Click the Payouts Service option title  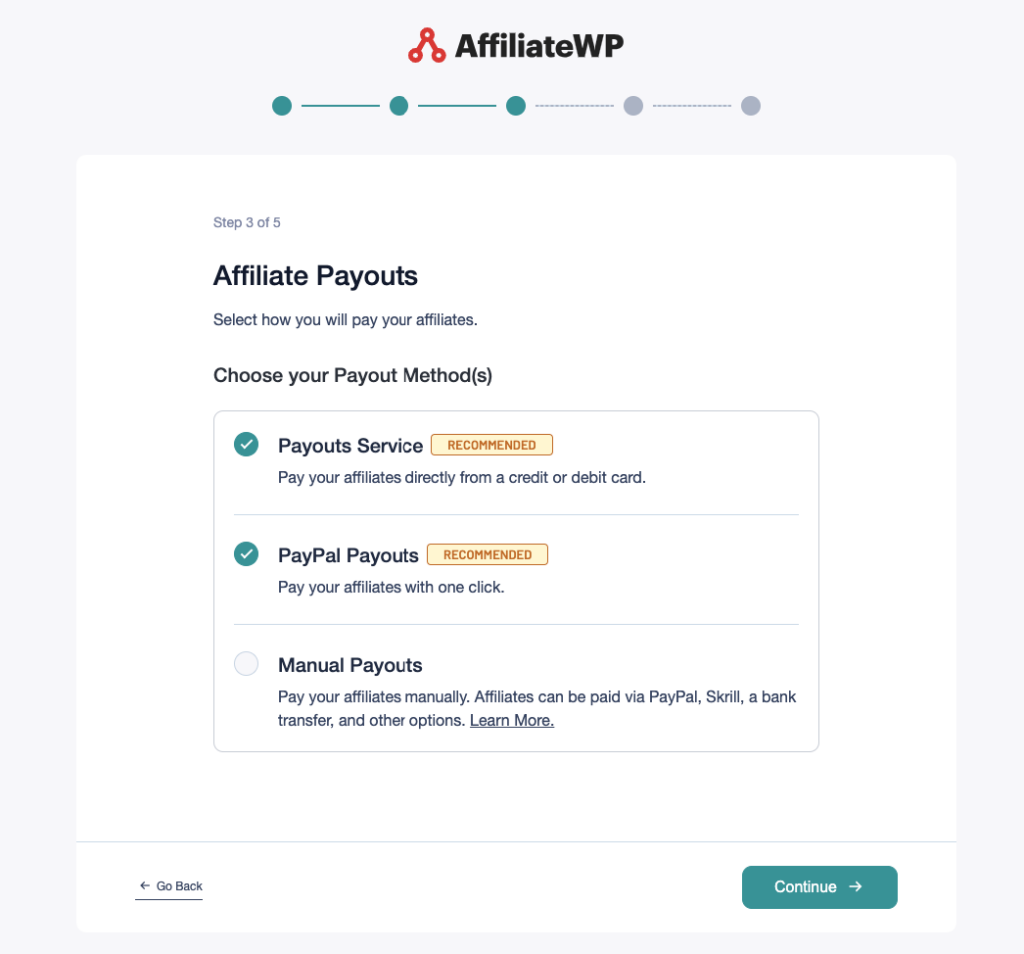click(350, 446)
